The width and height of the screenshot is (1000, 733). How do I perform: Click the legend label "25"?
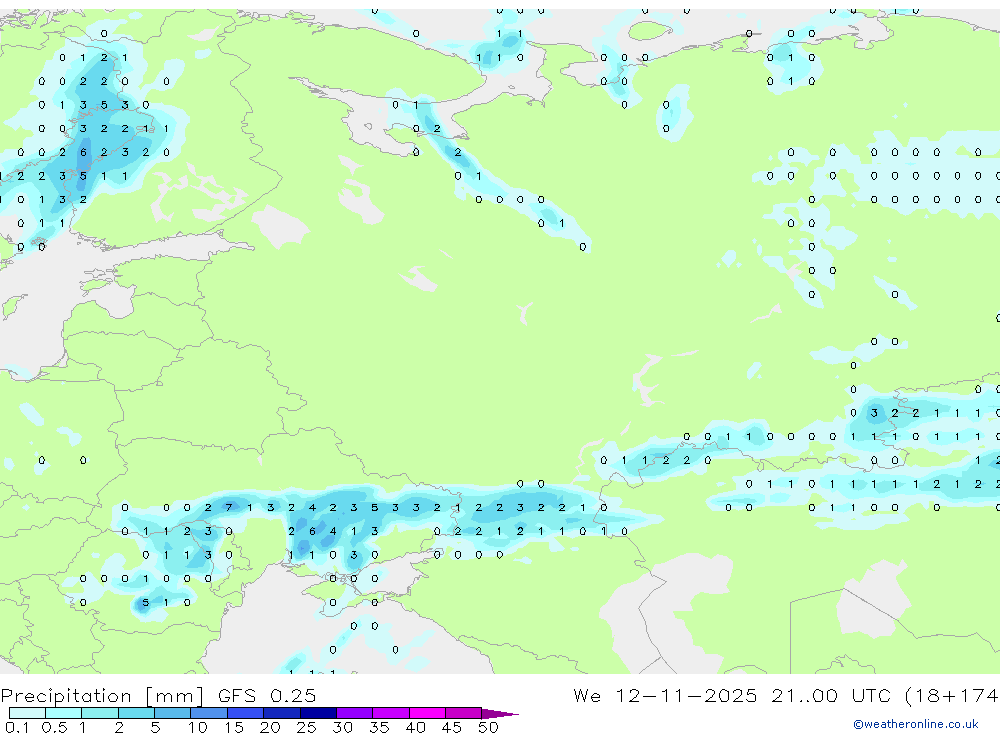tap(306, 727)
